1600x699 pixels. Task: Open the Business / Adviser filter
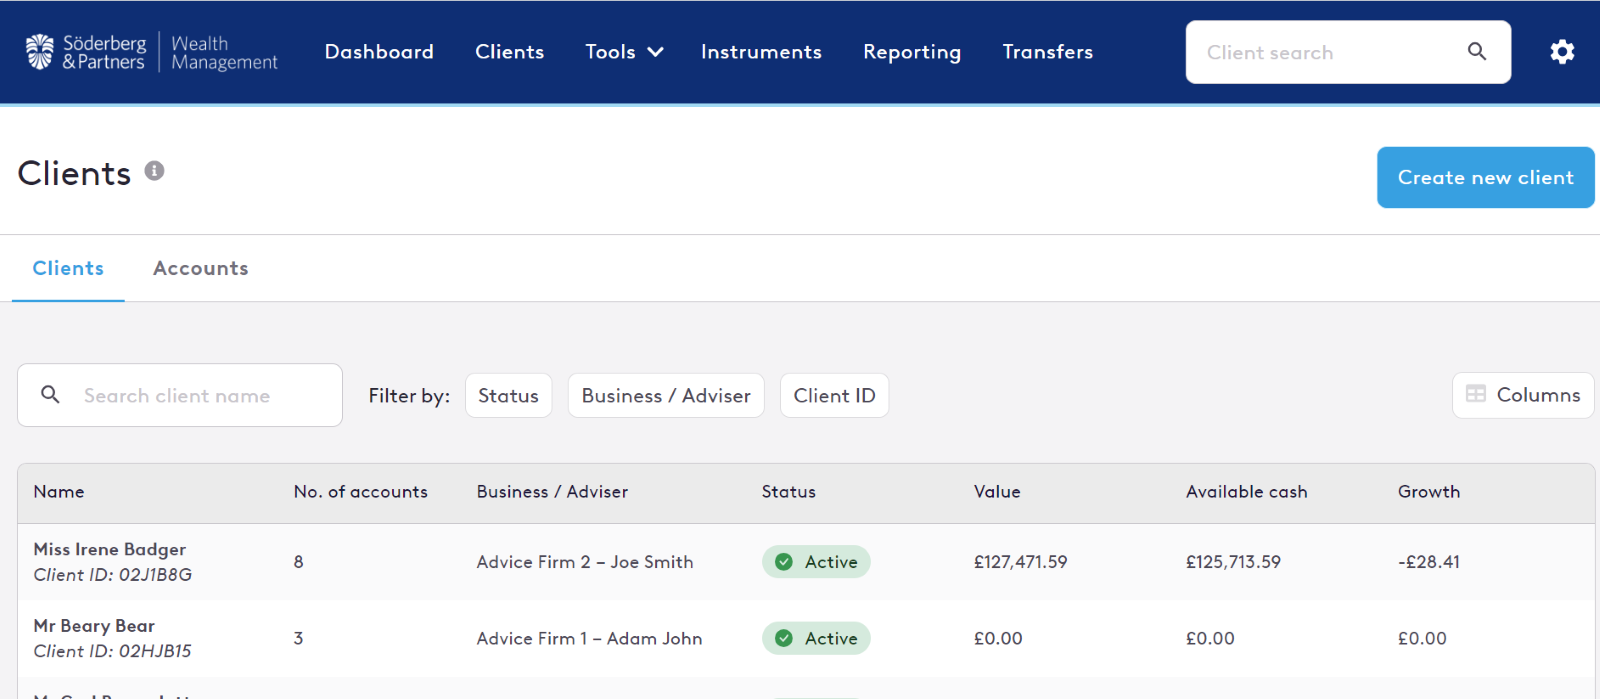[666, 396]
